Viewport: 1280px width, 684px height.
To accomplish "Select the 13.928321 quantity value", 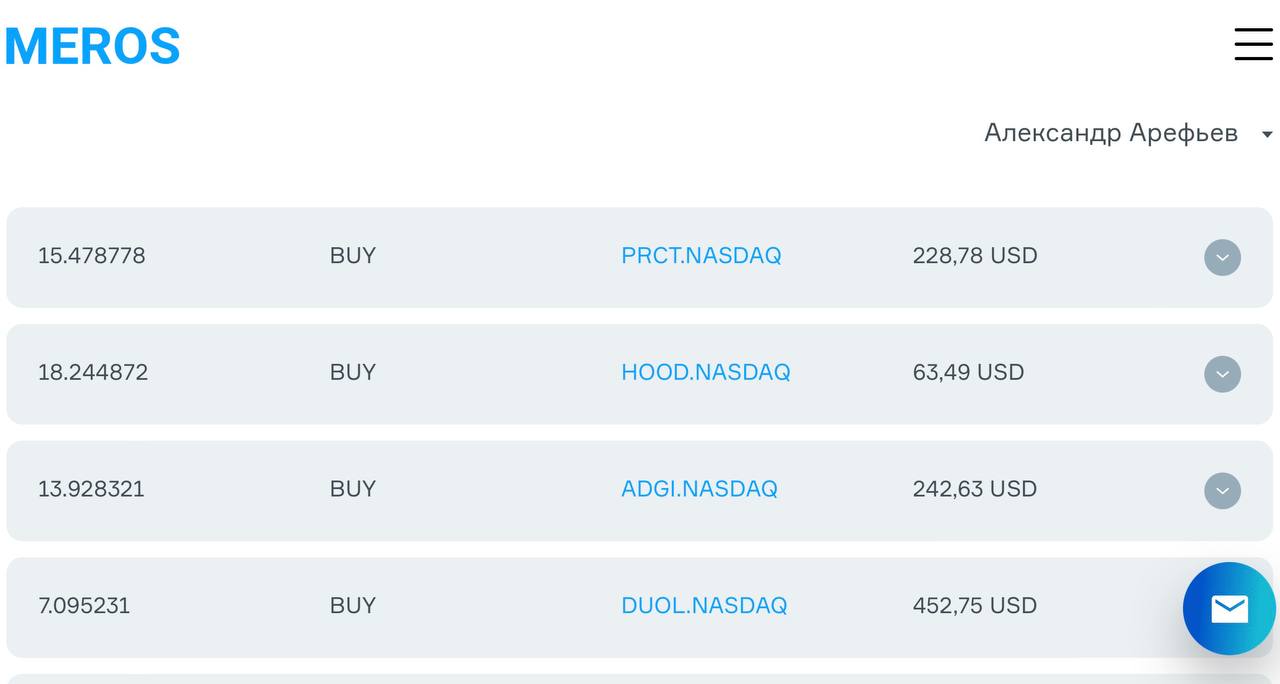I will pos(91,489).
